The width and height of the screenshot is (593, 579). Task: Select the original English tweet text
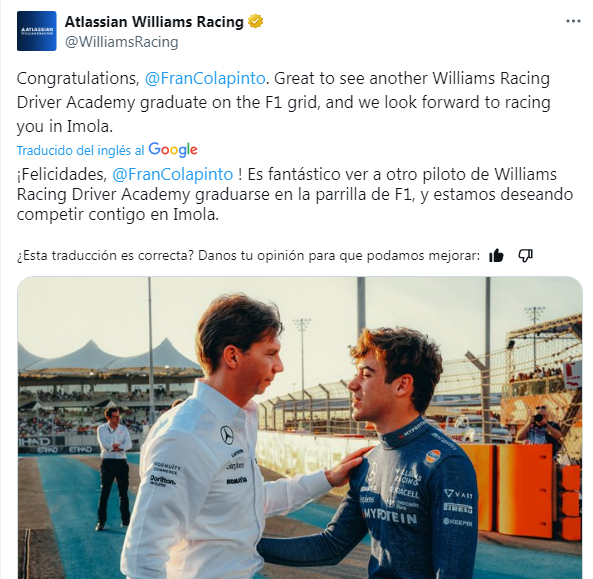tap(284, 102)
